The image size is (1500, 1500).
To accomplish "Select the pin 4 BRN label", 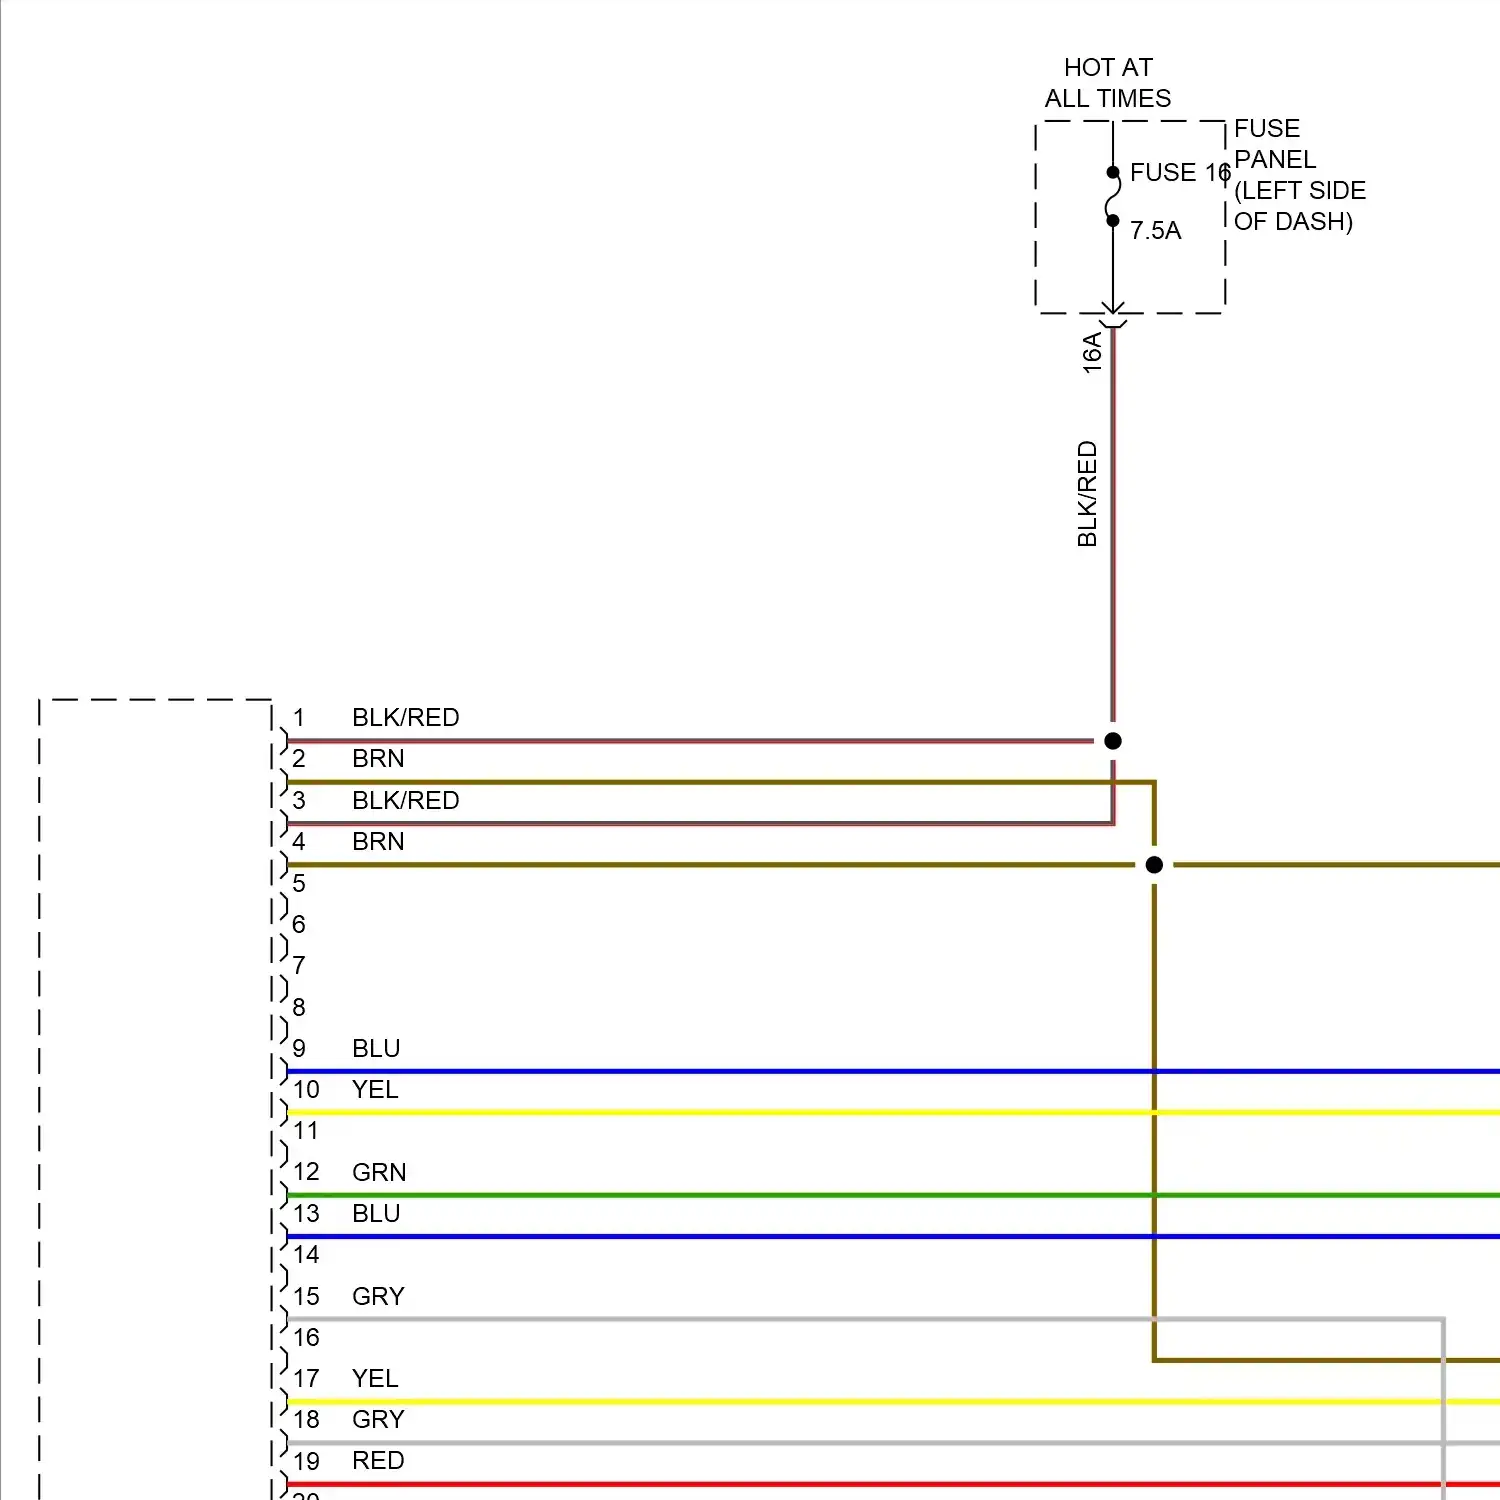I will 378,842.
